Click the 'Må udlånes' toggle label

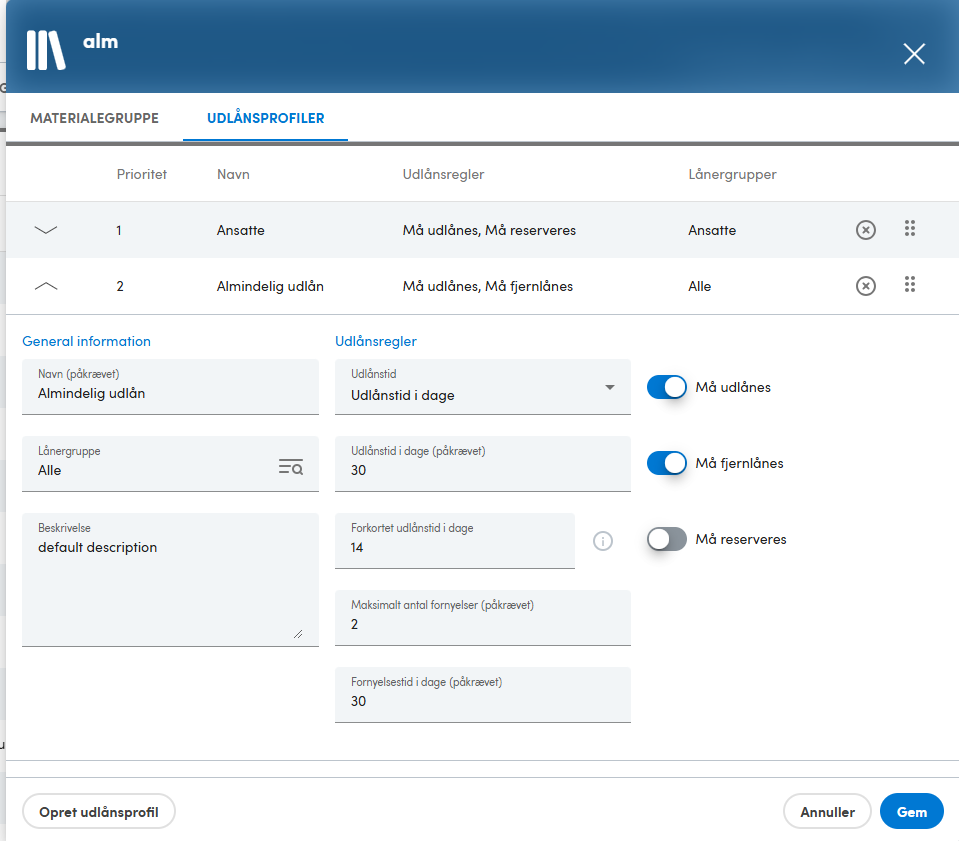(x=733, y=387)
